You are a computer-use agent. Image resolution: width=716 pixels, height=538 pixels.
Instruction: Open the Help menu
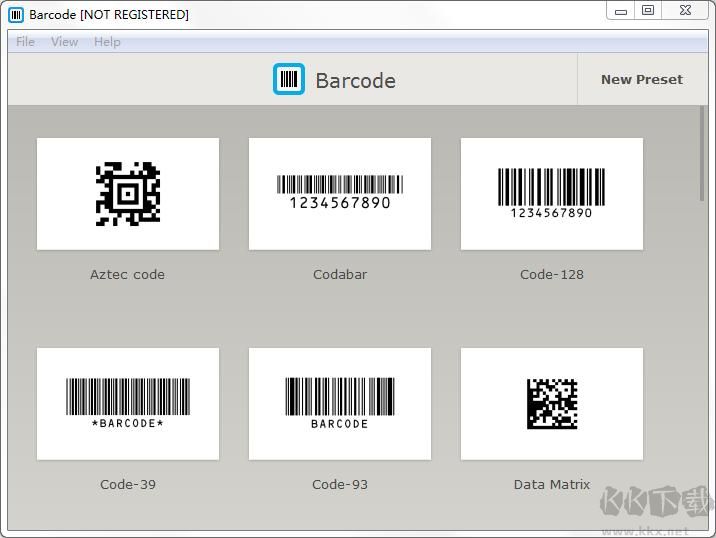click(107, 42)
